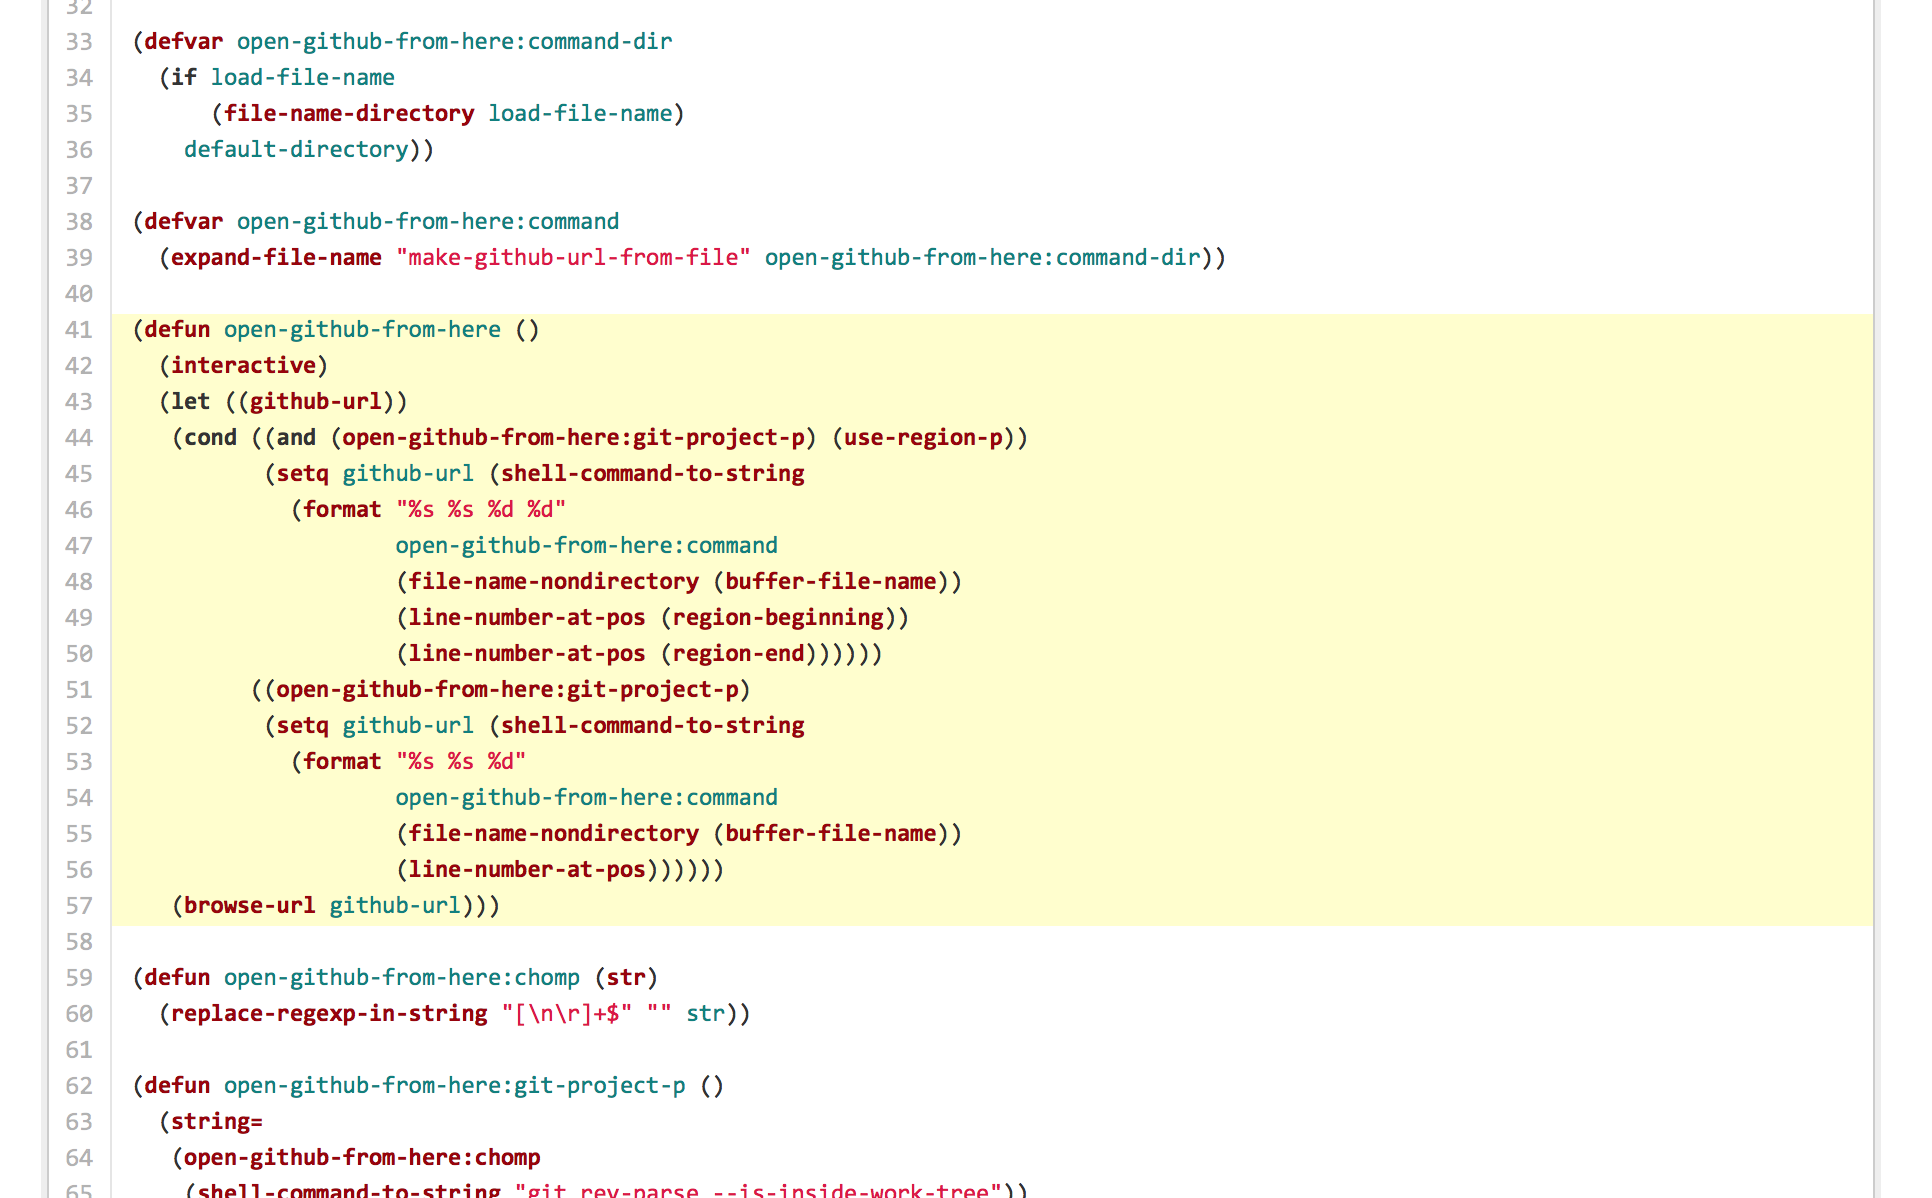Click line number 41
This screenshot has height=1198, width=1932.
pos(79,330)
